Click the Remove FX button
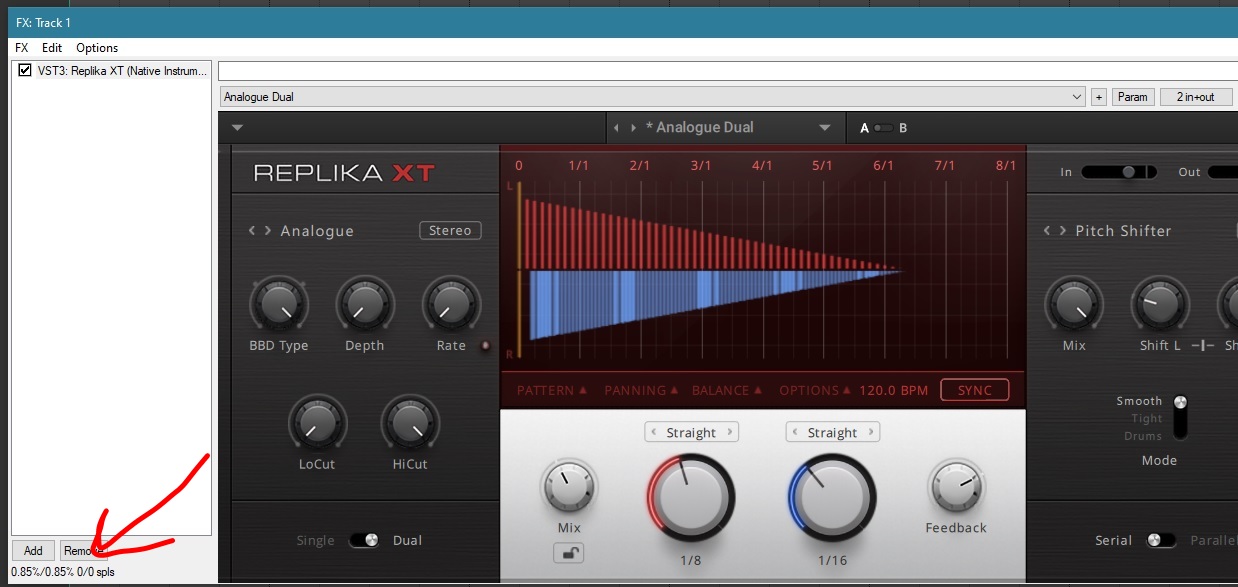 [x=83, y=551]
